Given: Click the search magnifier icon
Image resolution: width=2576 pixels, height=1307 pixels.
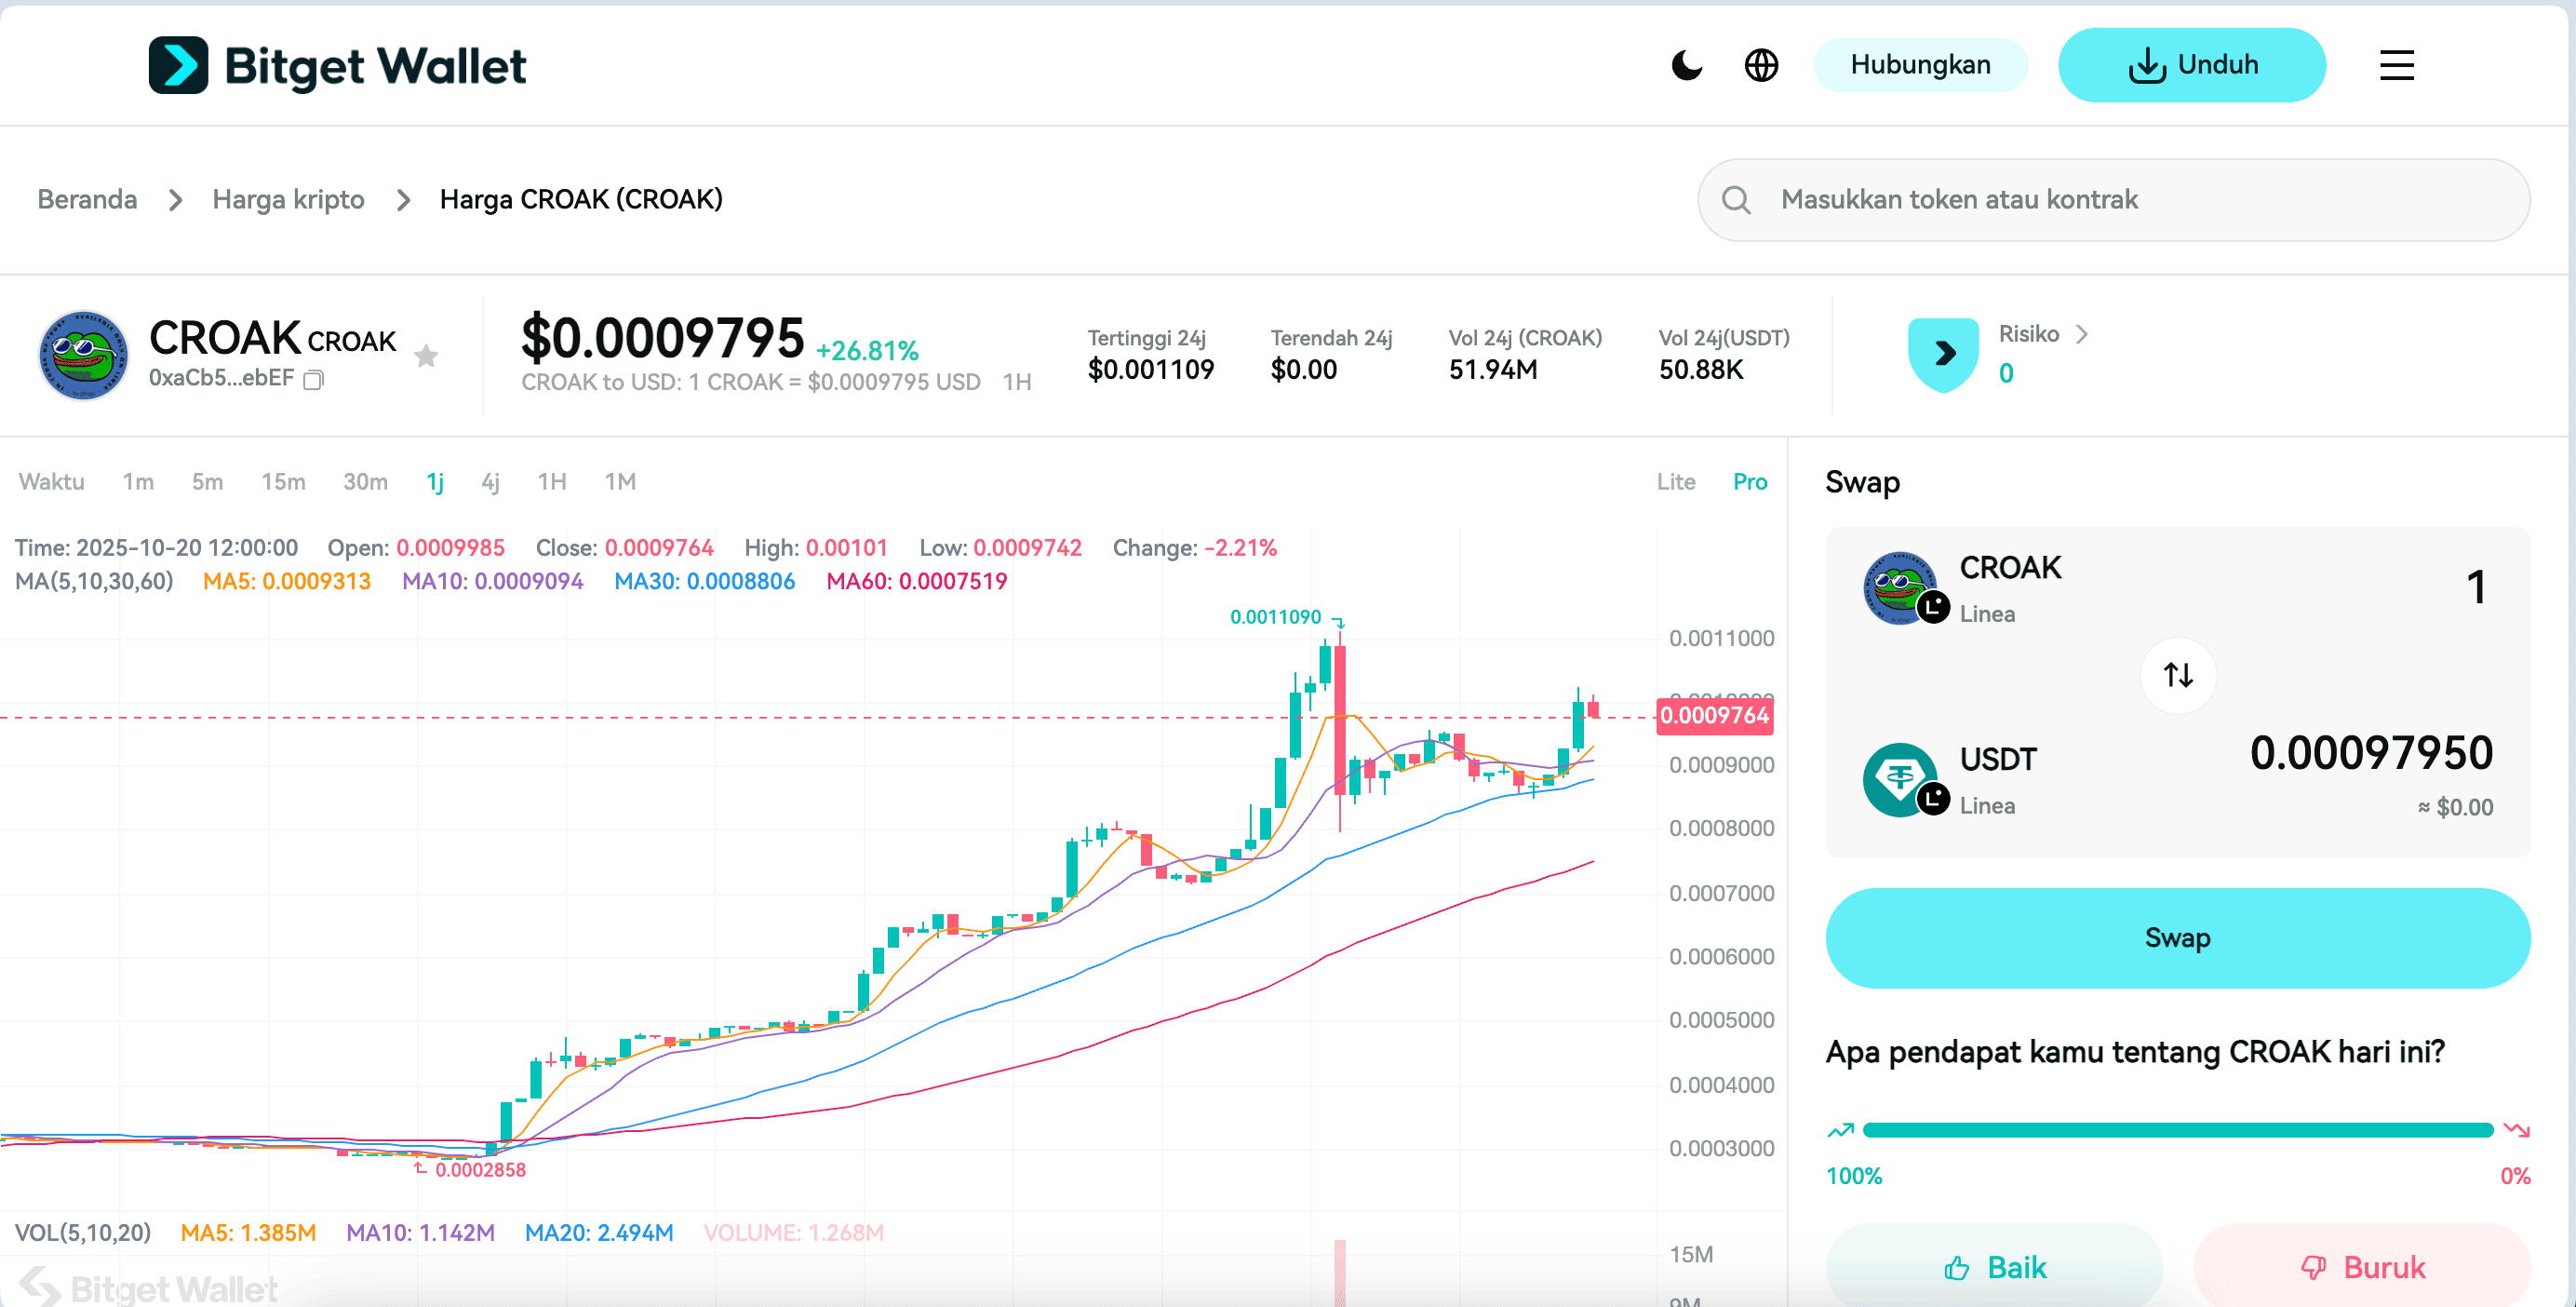Looking at the screenshot, I should coord(1736,200).
